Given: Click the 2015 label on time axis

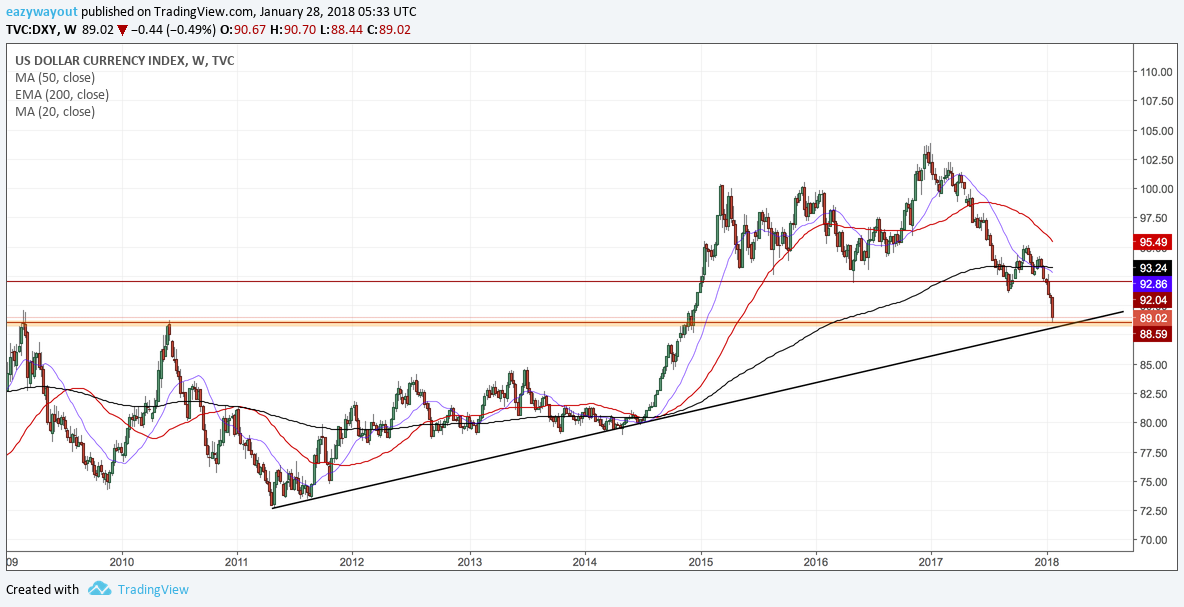Looking at the screenshot, I should point(701,562).
